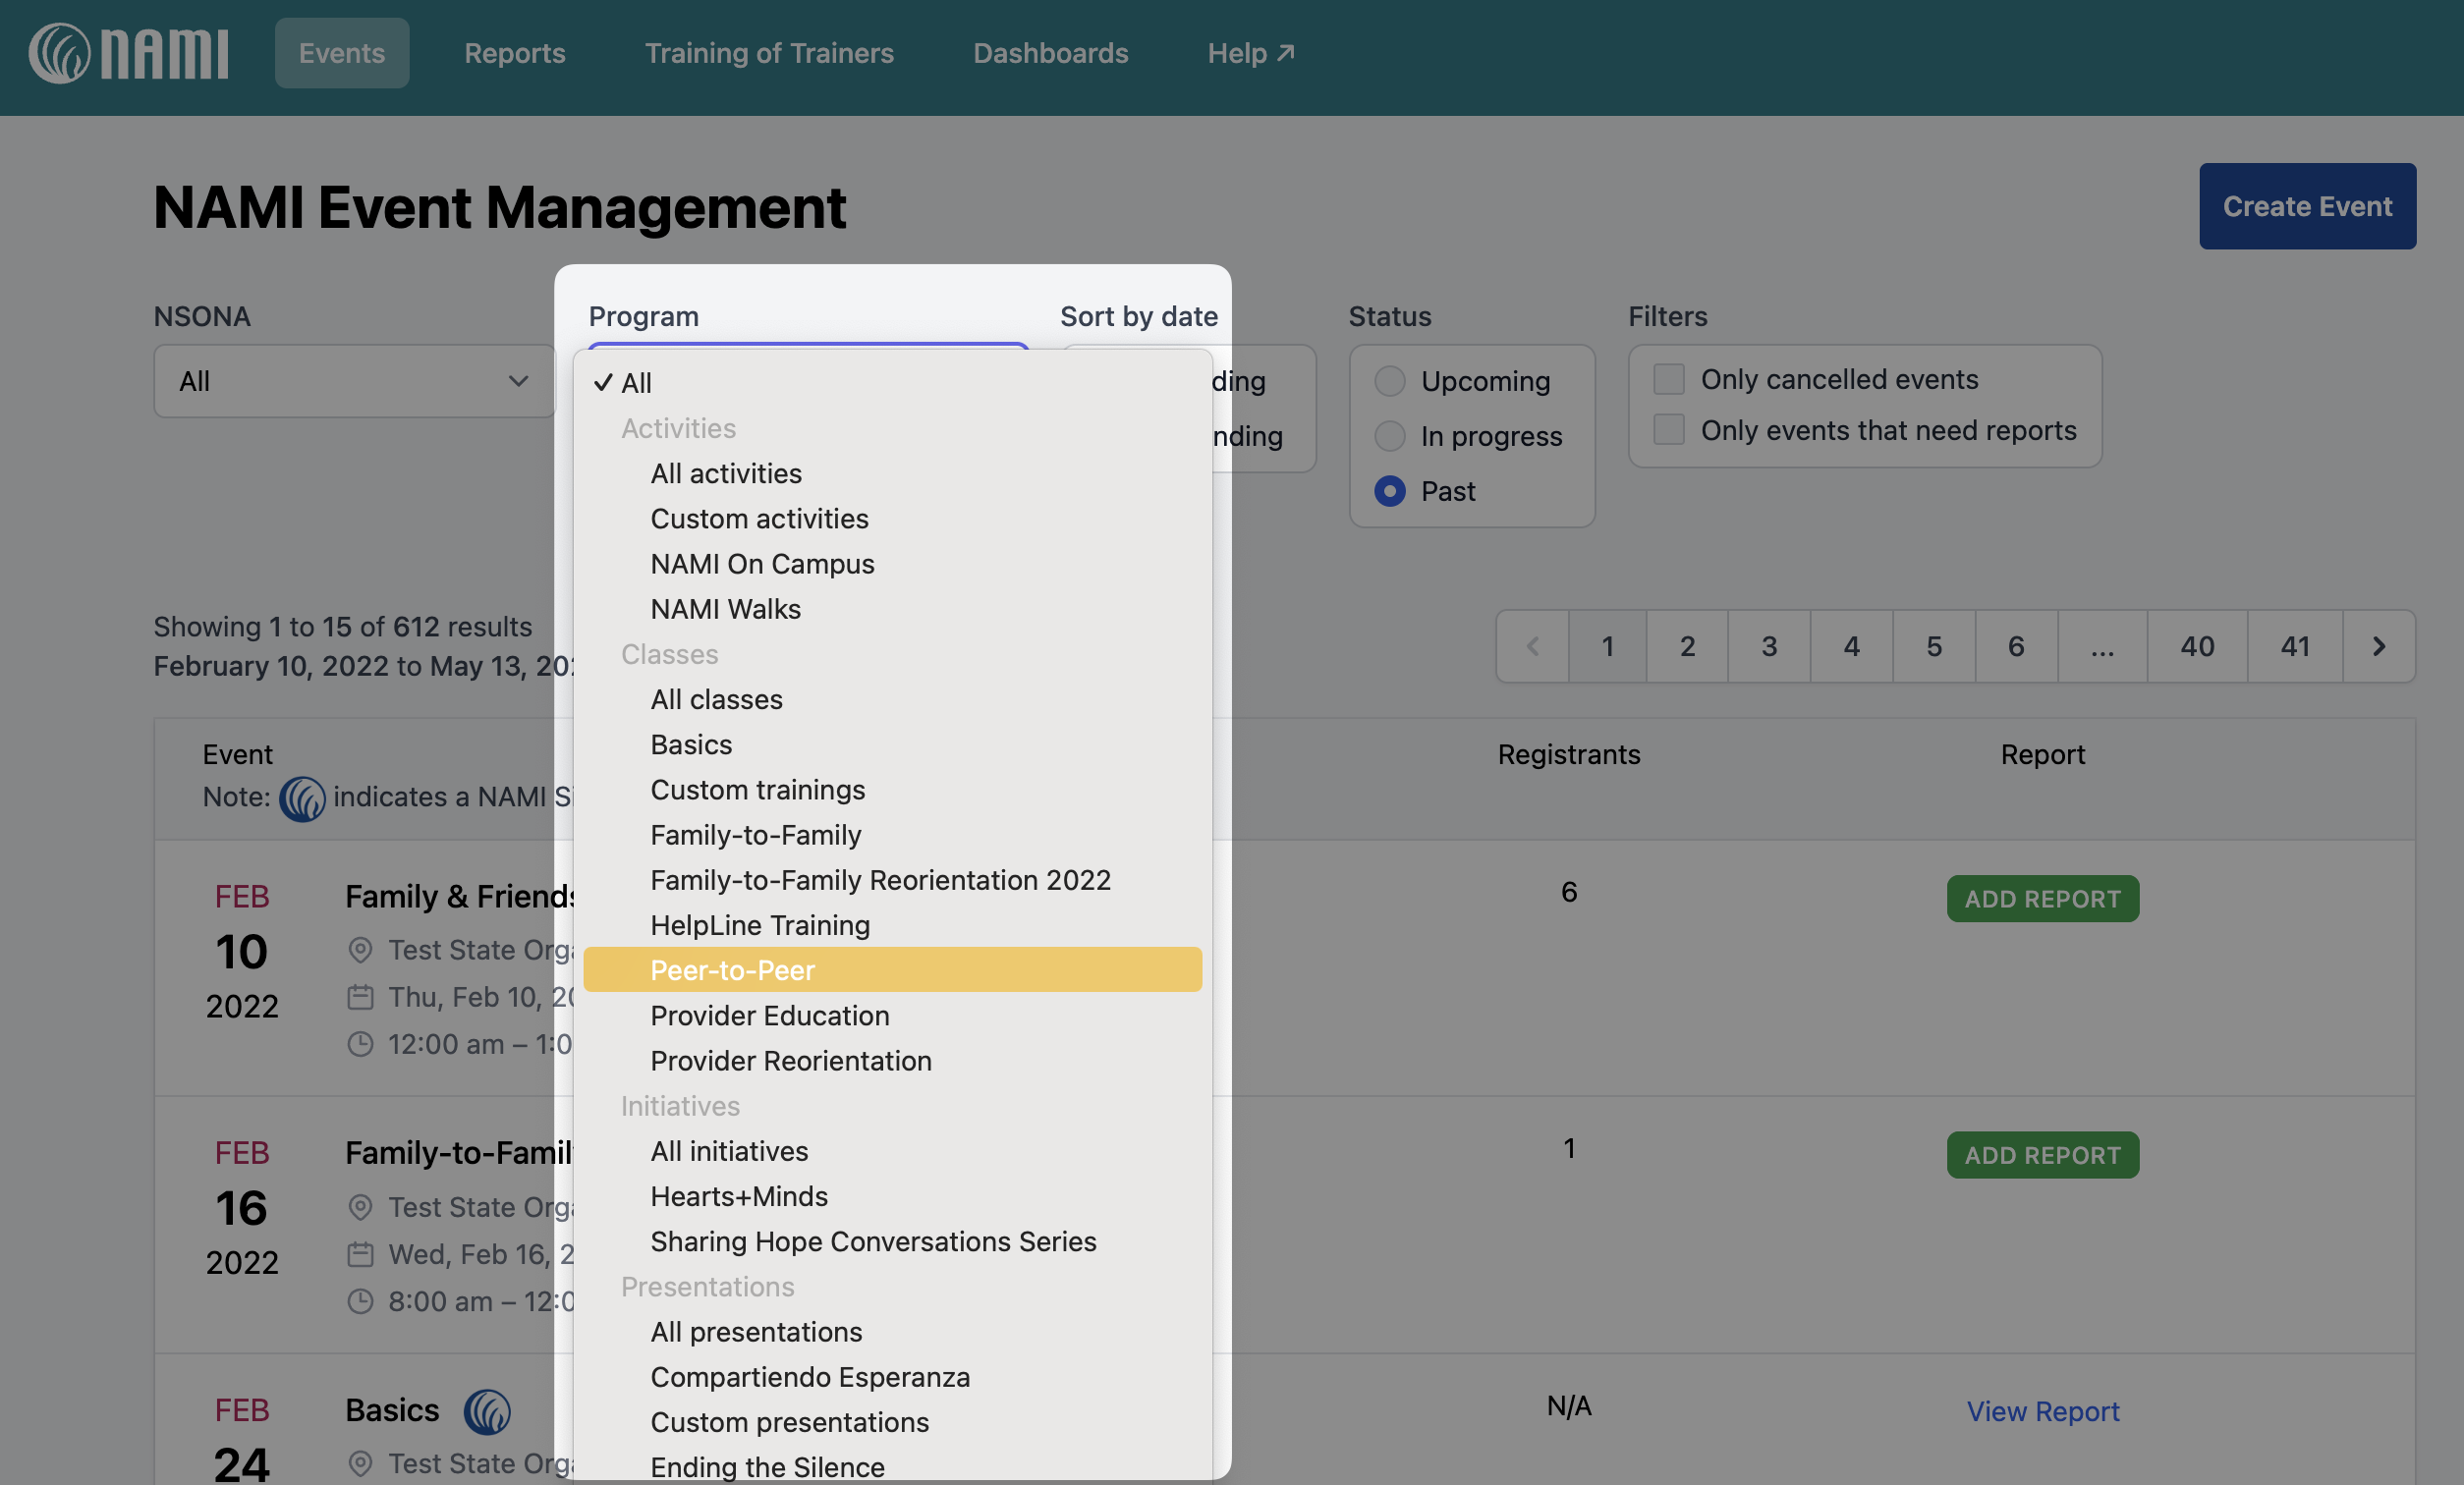Pick Sharing Hope Conversations Series
The height and width of the screenshot is (1485, 2464).
892,1241
